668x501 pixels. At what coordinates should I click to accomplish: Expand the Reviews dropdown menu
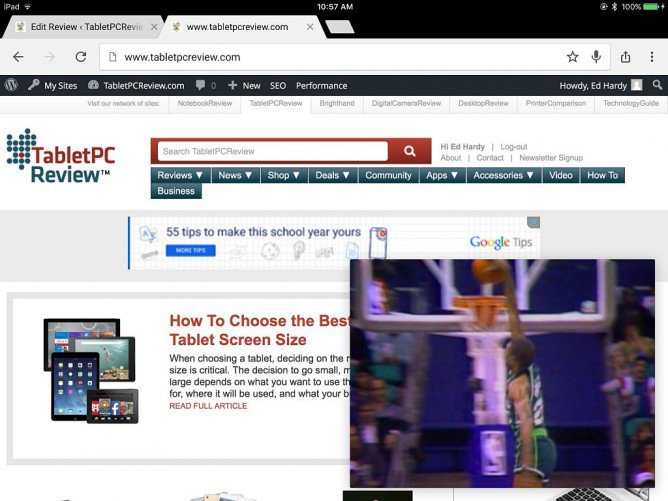tap(180, 175)
